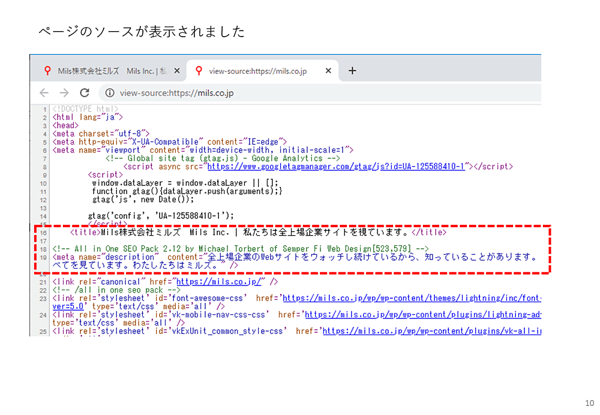Image resolution: width=600 pixels, height=415 pixels.
Task: Open the googletagmanager gtag/js script link
Action: [336, 167]
